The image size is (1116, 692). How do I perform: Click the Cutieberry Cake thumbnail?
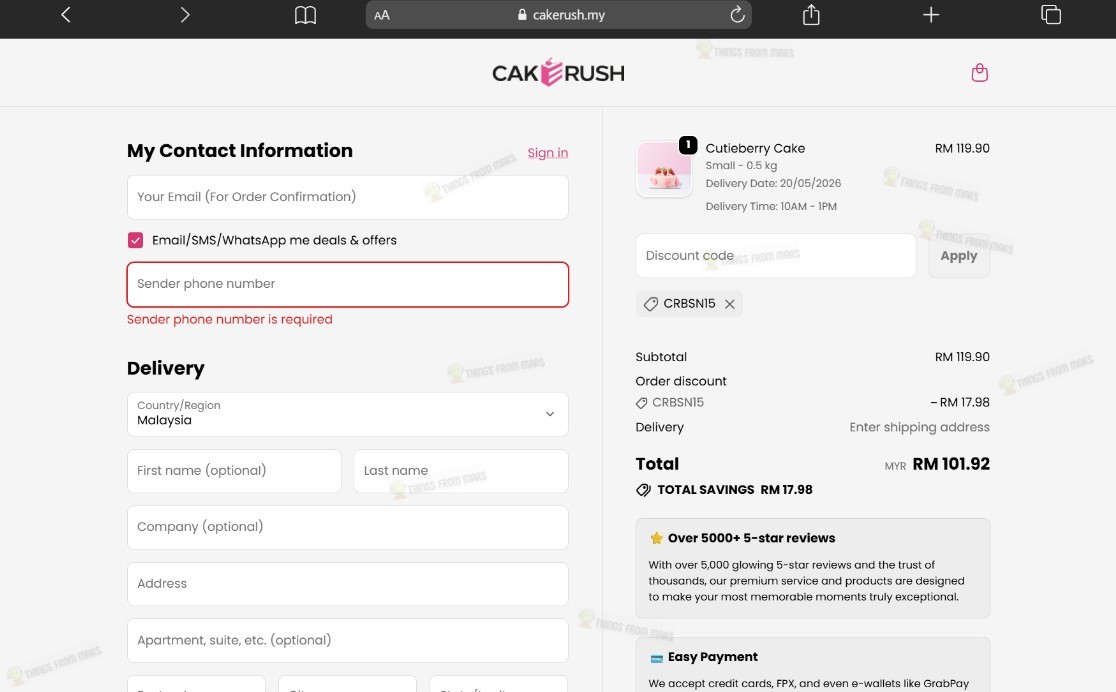pyautogui.click(x=664, y=169)
